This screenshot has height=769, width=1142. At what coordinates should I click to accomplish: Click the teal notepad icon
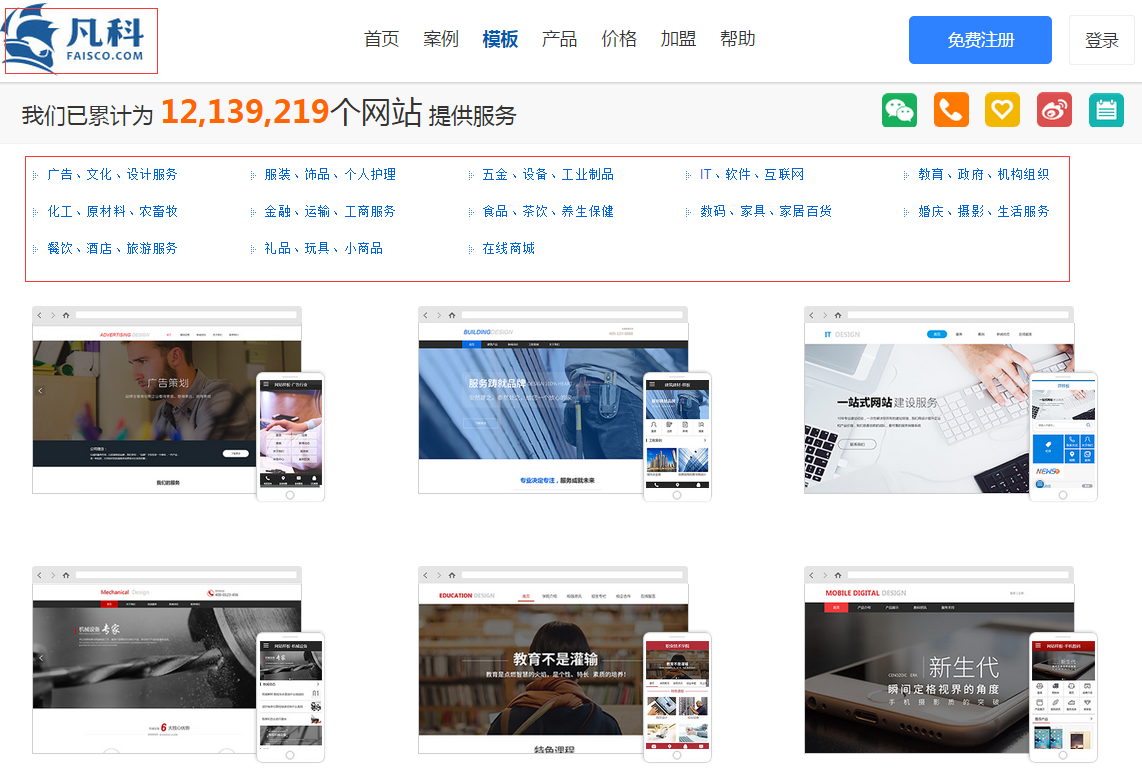tap(1106, 110)
